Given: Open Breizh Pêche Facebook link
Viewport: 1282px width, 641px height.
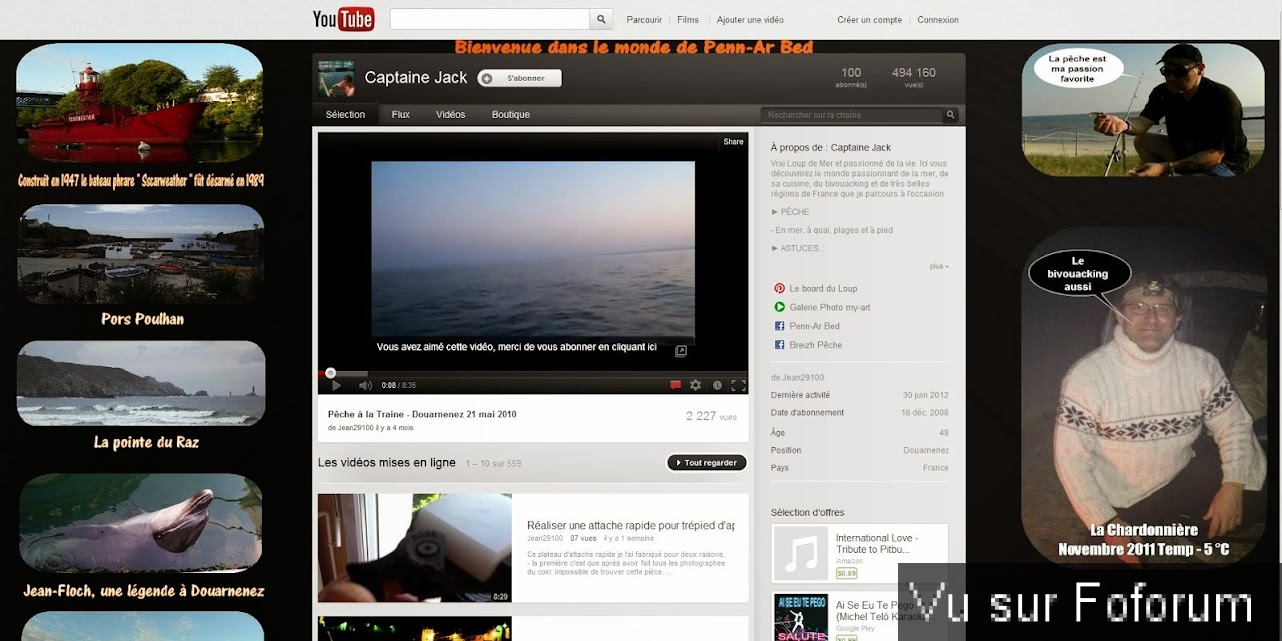Looking at the screenshot, I should point(816,345).
